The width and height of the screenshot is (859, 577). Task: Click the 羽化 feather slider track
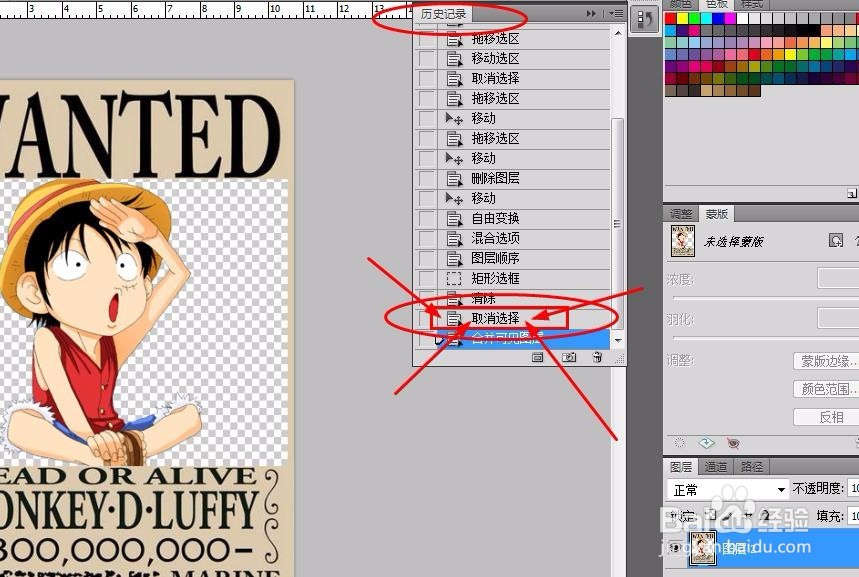click(766, 338)
